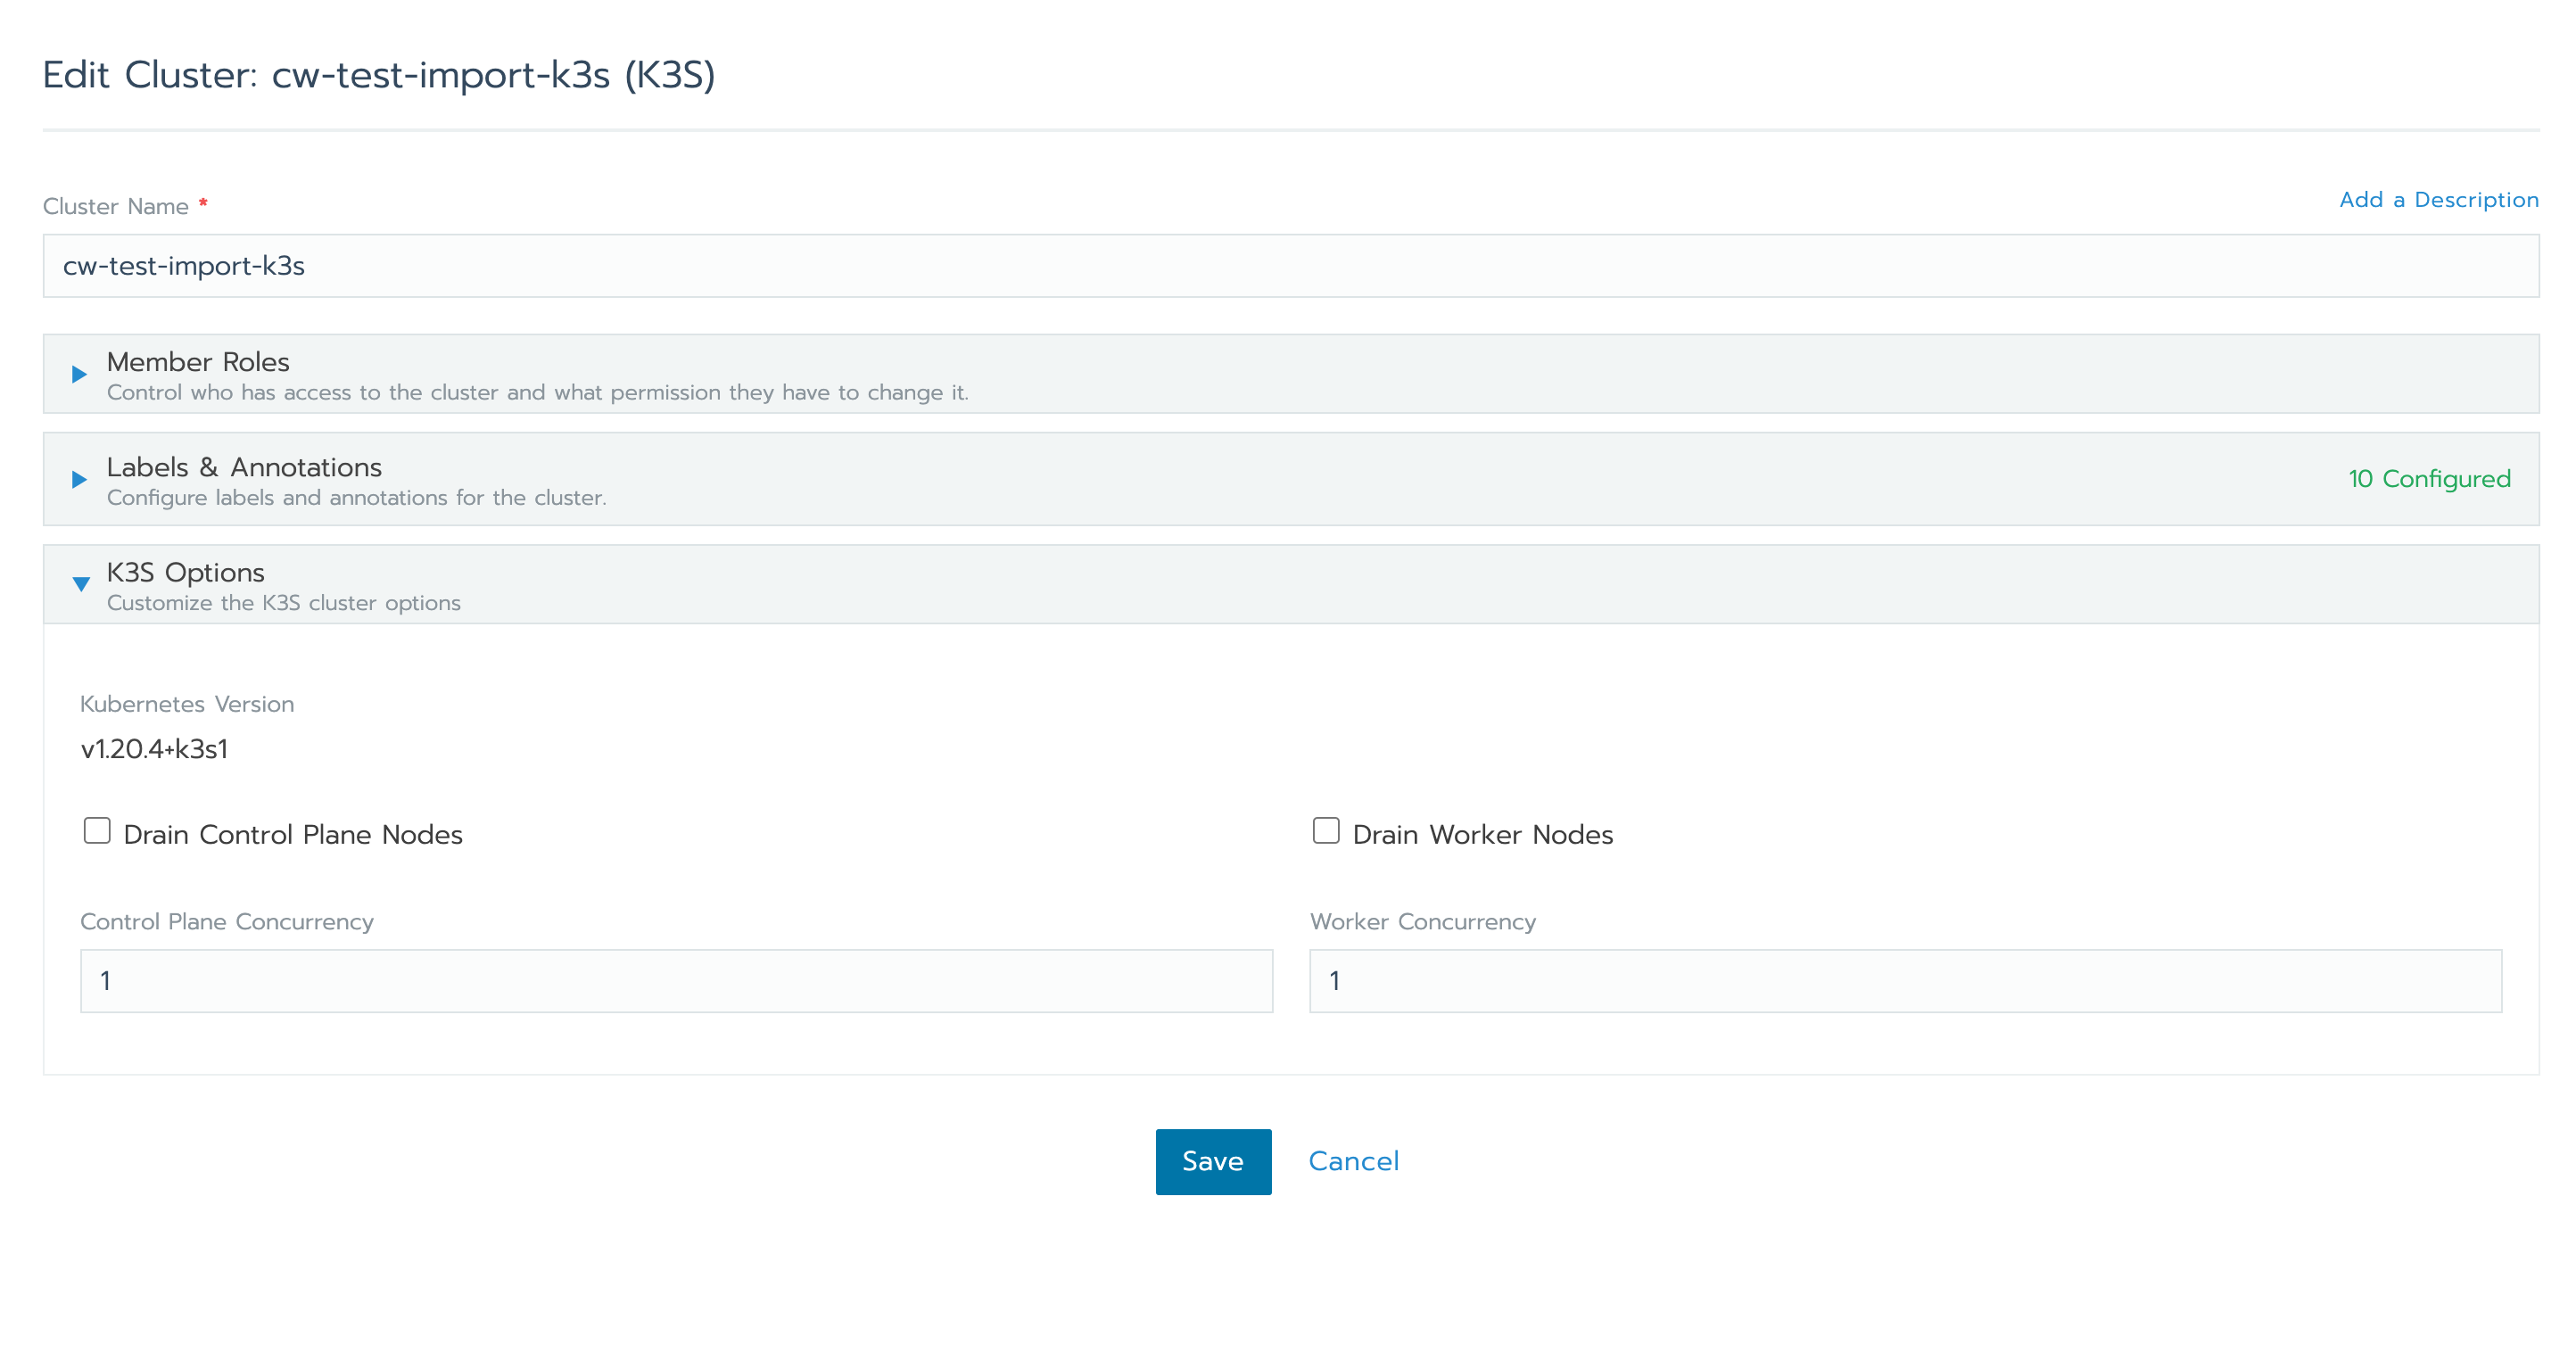Click the Member Roles section heading

[x=197, y=362]
